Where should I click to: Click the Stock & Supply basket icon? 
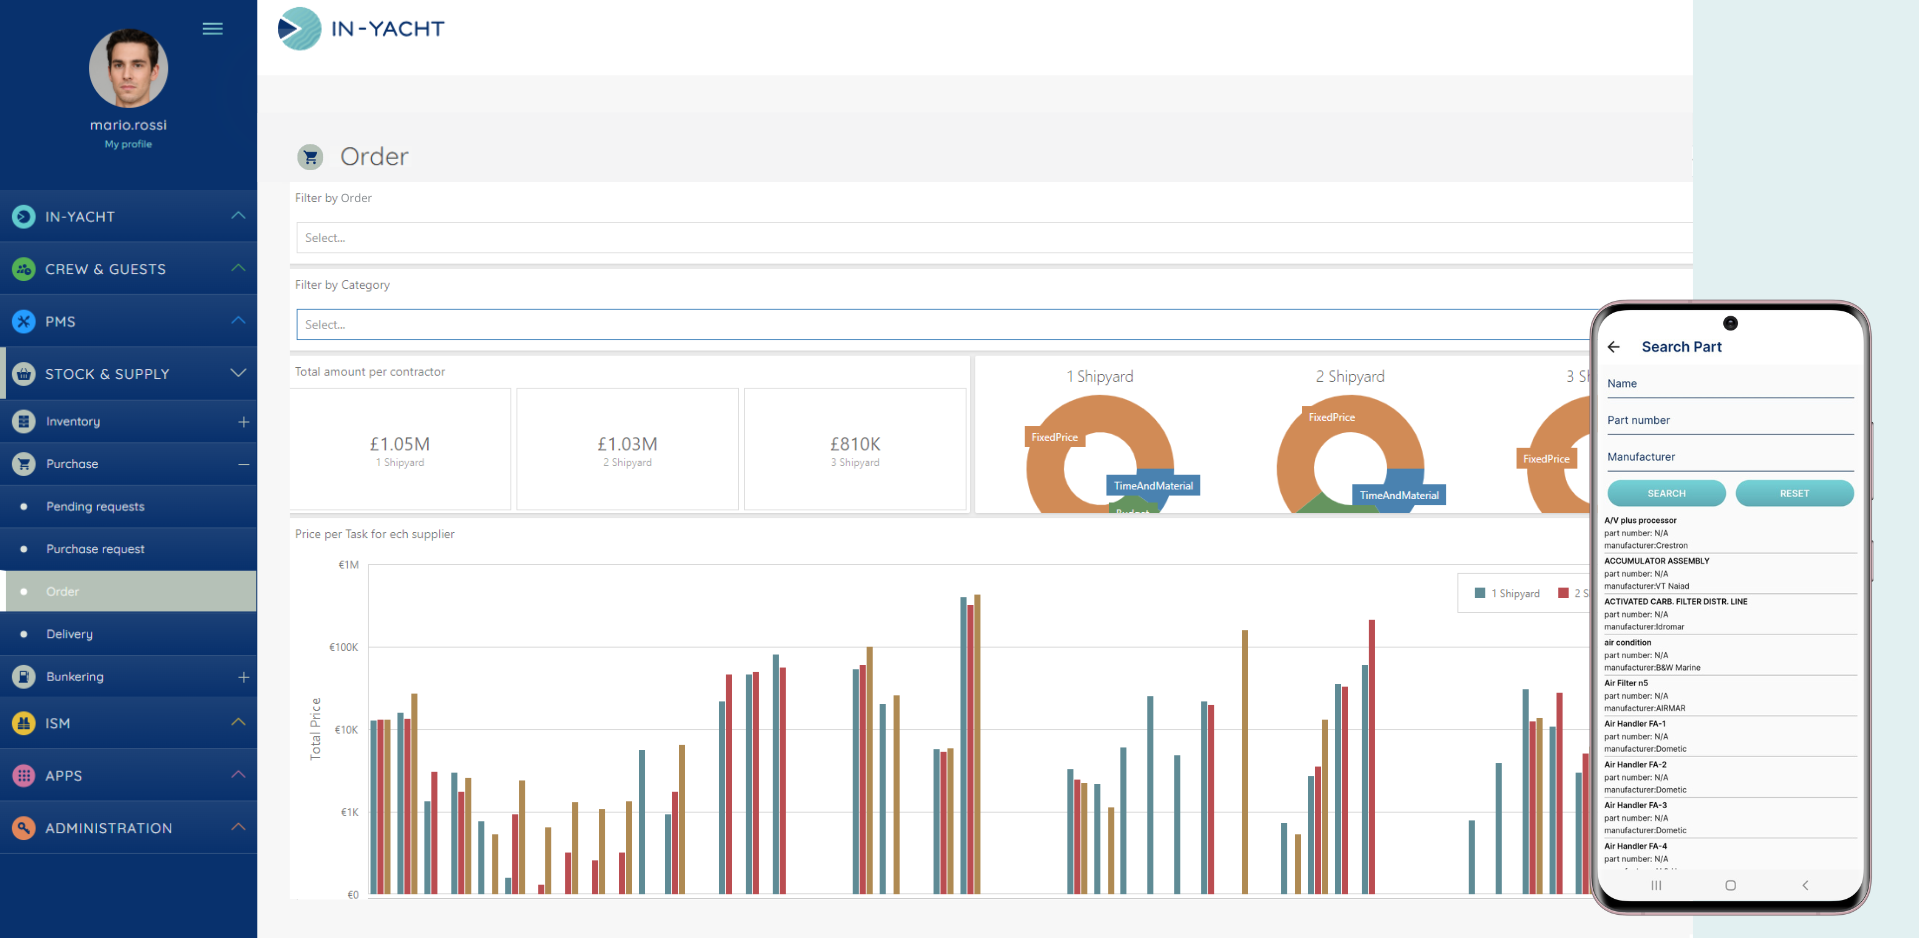pos(24,374)
